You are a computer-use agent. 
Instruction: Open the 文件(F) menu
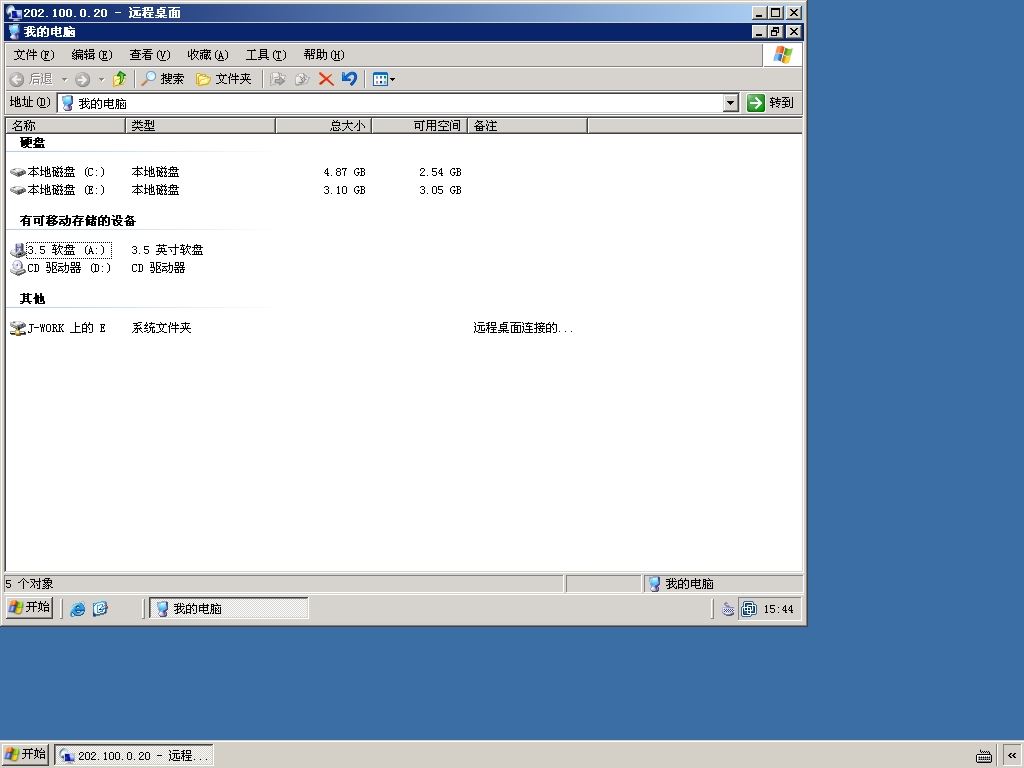(33, 55)
